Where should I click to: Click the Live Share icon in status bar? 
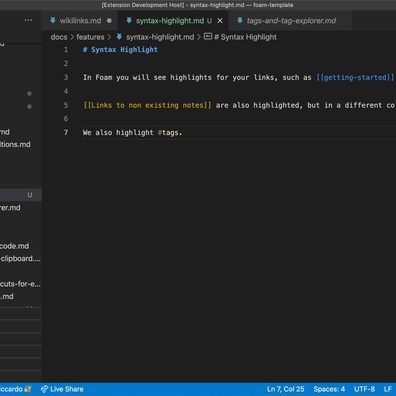(x=44, y=389)
